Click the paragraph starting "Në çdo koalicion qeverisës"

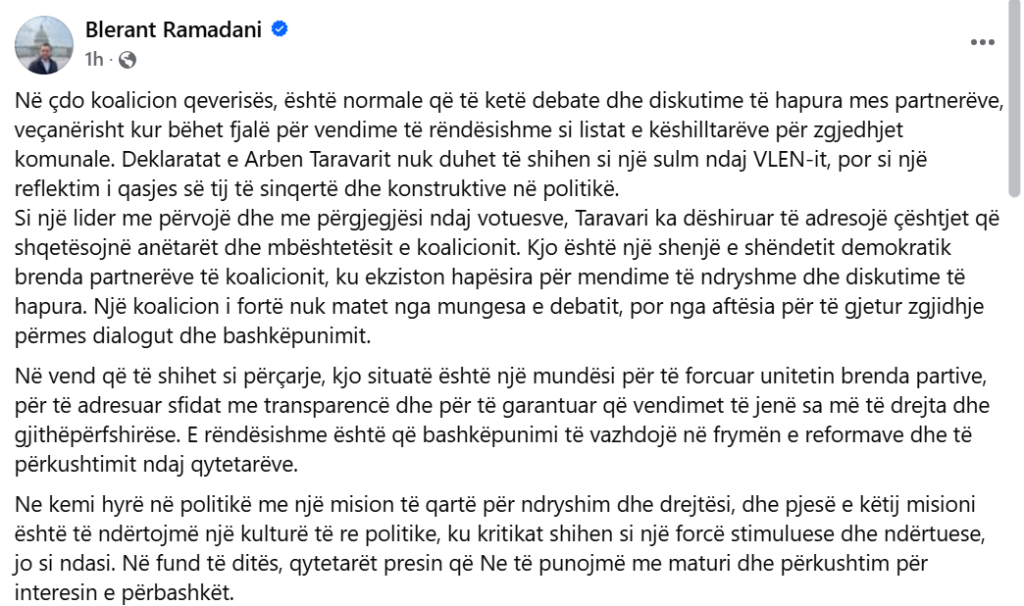coord(509,144)
